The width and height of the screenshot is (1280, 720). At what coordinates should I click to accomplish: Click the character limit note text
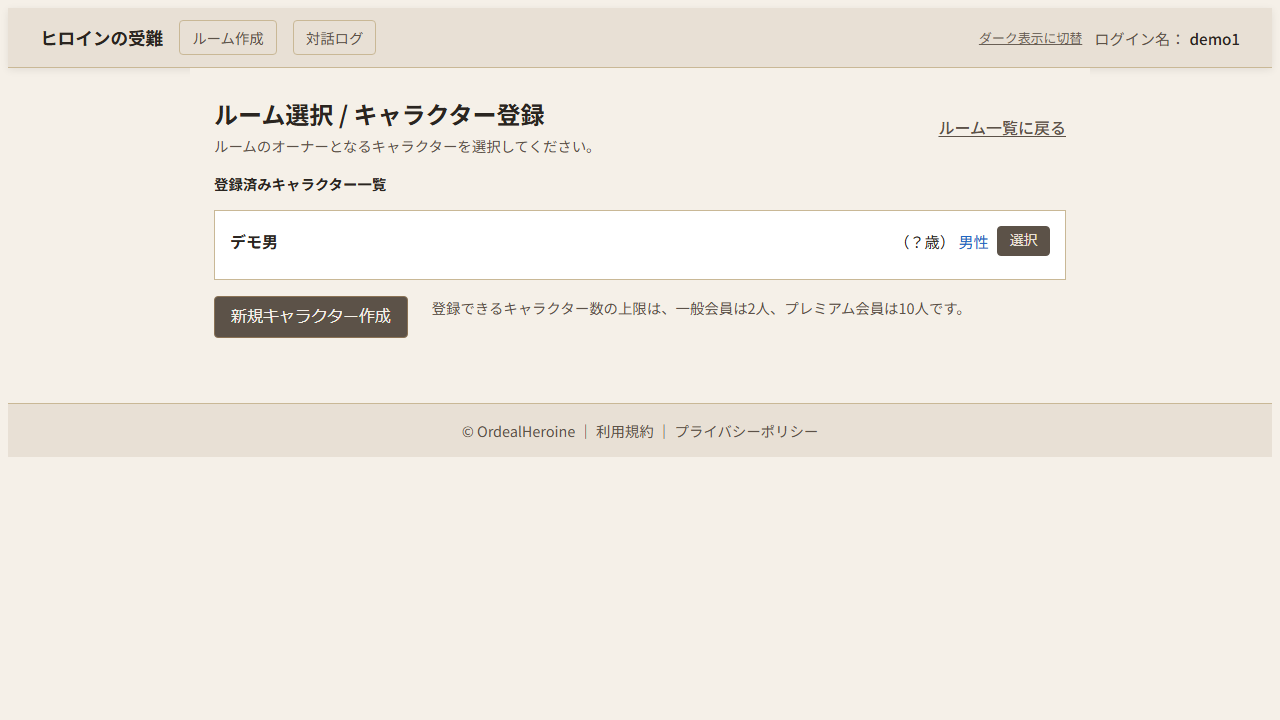point(700,308)
